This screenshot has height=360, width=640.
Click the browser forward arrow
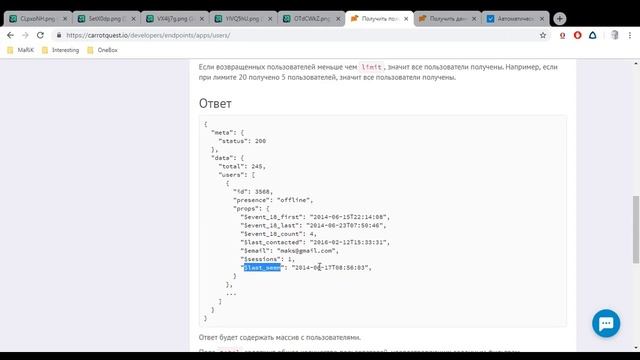point(25,36)
